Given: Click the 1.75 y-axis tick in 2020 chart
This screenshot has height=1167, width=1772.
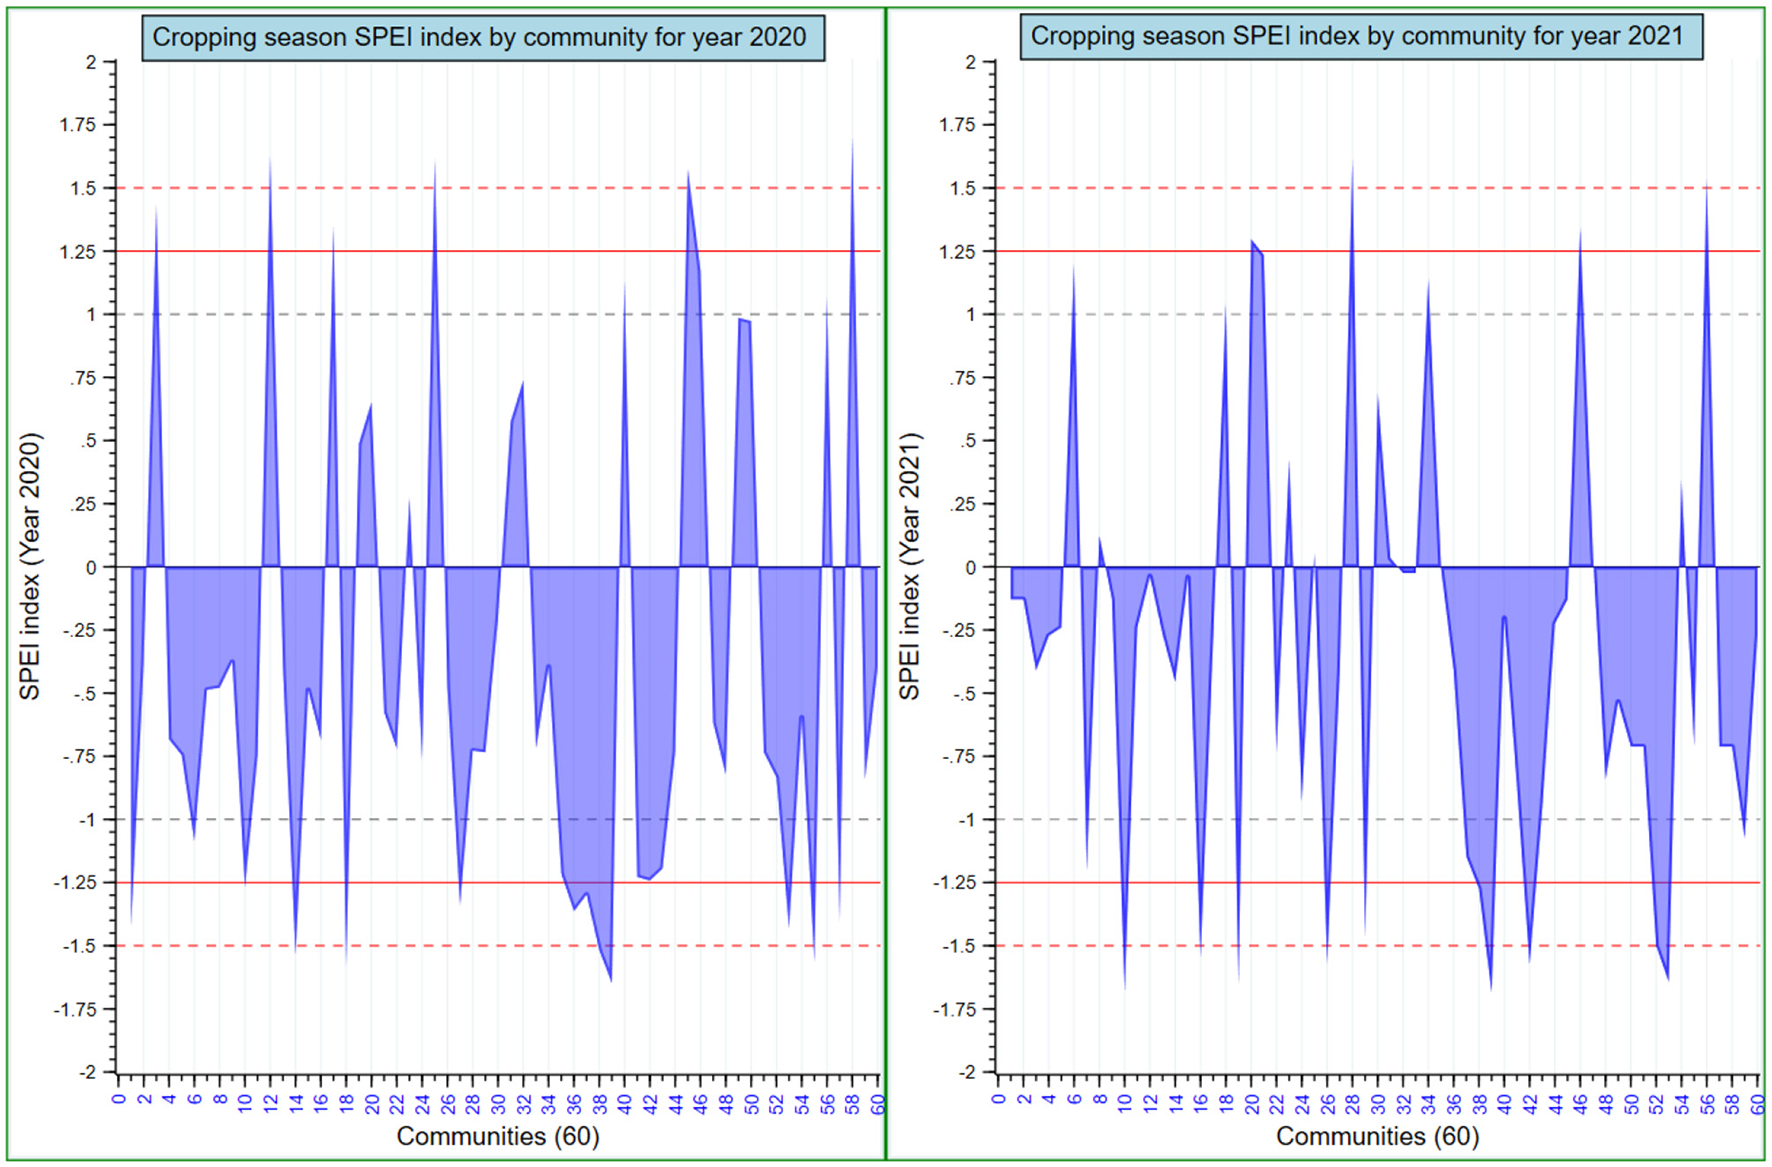Looking at the screenshot, I should (x=80, y=125).
